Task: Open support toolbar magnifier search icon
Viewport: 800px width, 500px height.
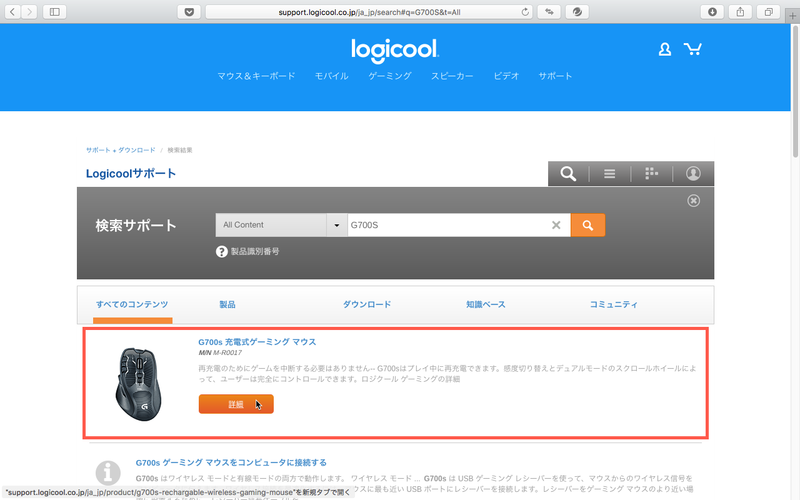Action: click(x=568, y=173)
